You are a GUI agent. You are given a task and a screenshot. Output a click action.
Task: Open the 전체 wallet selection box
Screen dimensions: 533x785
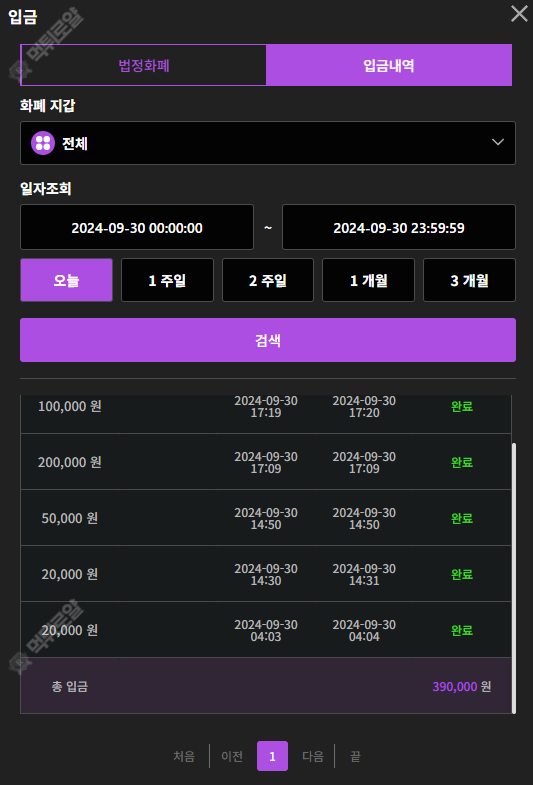point(268,143)
